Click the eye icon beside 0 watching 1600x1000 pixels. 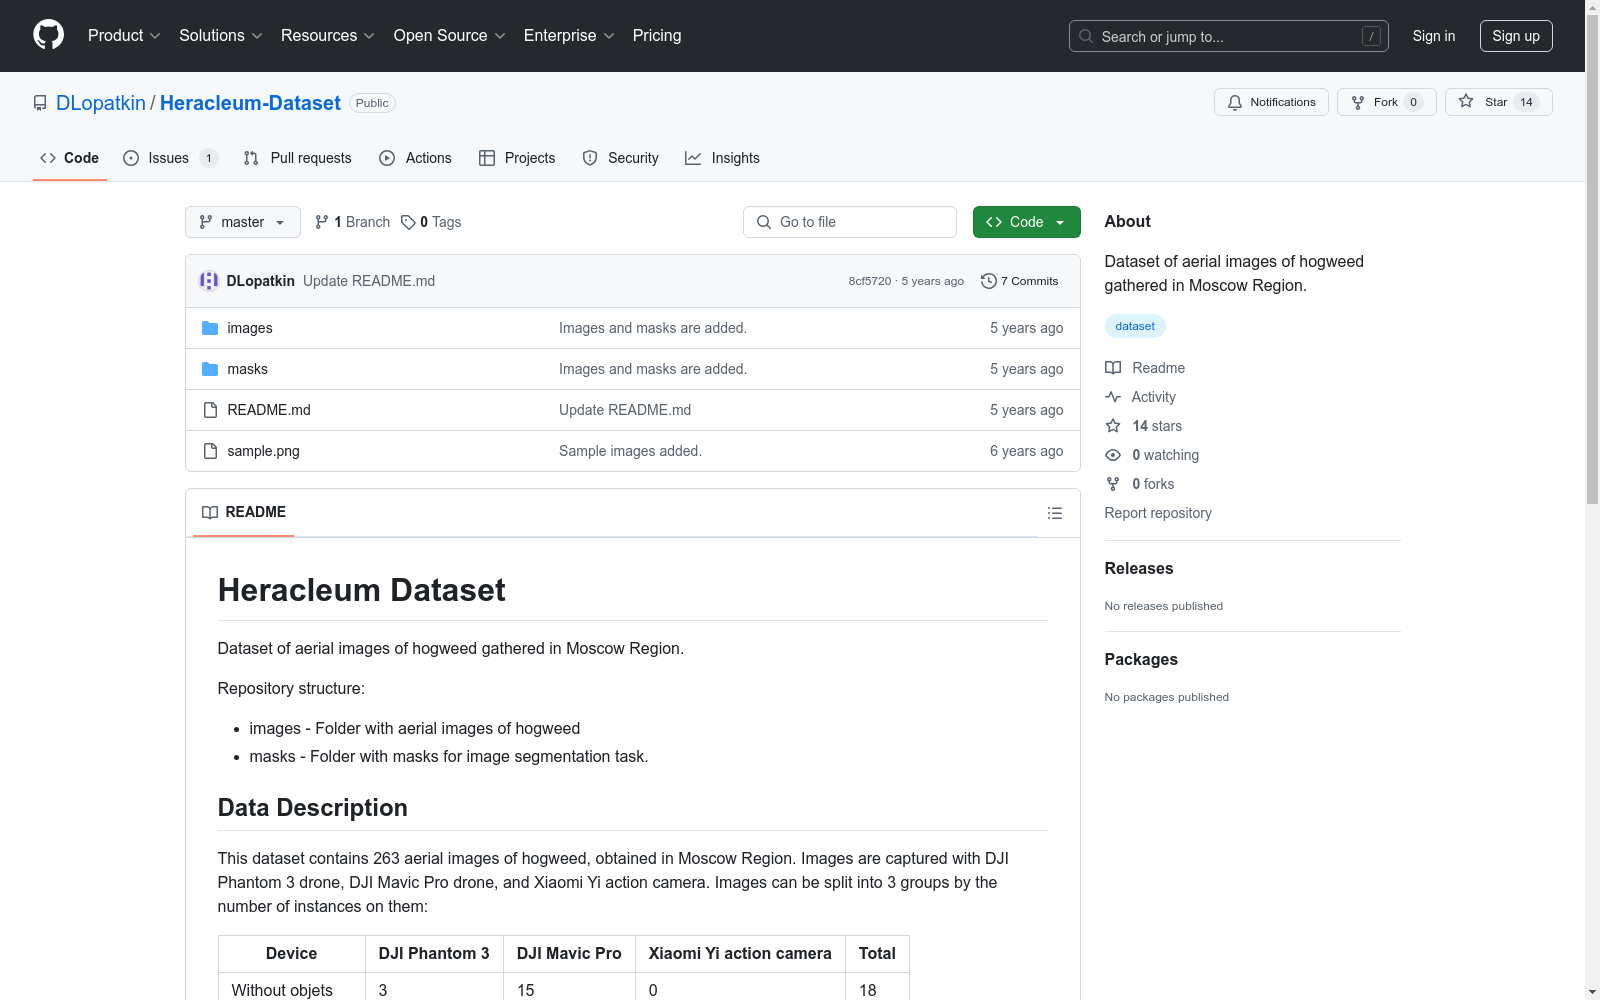pos(1113,455)
